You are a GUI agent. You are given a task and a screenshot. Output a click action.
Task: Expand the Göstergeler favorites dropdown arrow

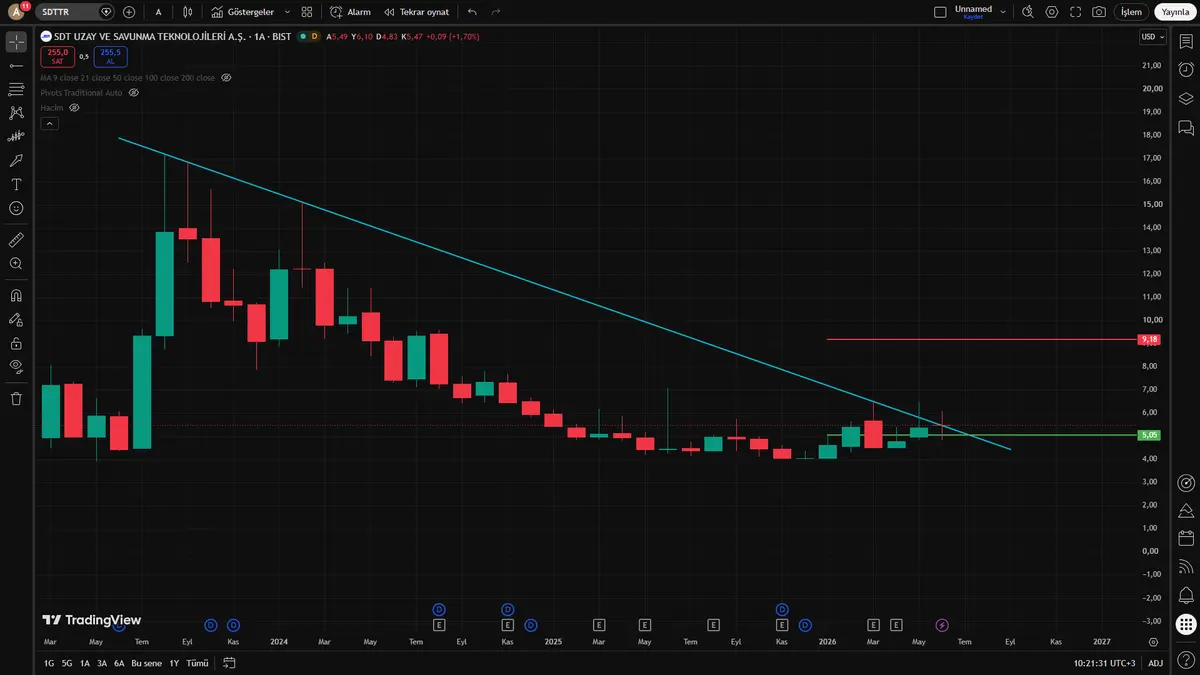(288, 12)
